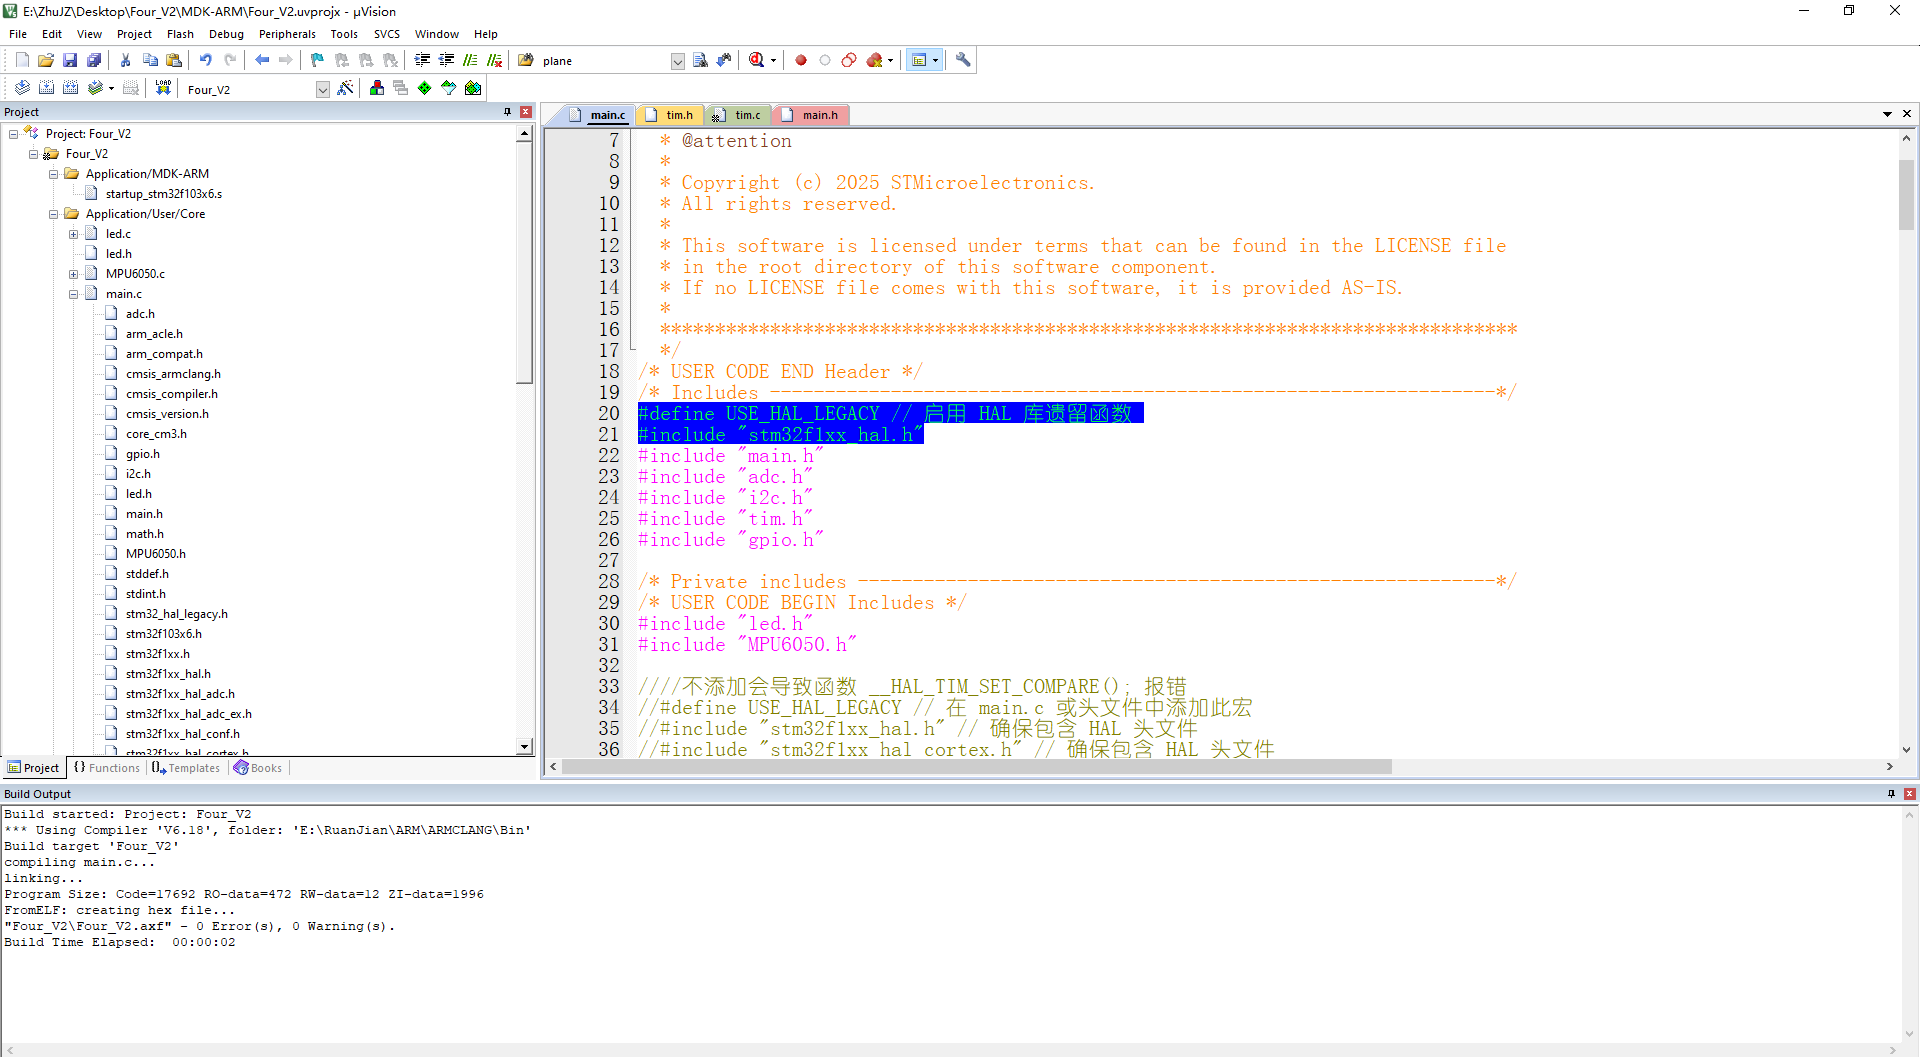Open the Peripherals menu
Viewport: 1920px width, 1057px height.
287,33
